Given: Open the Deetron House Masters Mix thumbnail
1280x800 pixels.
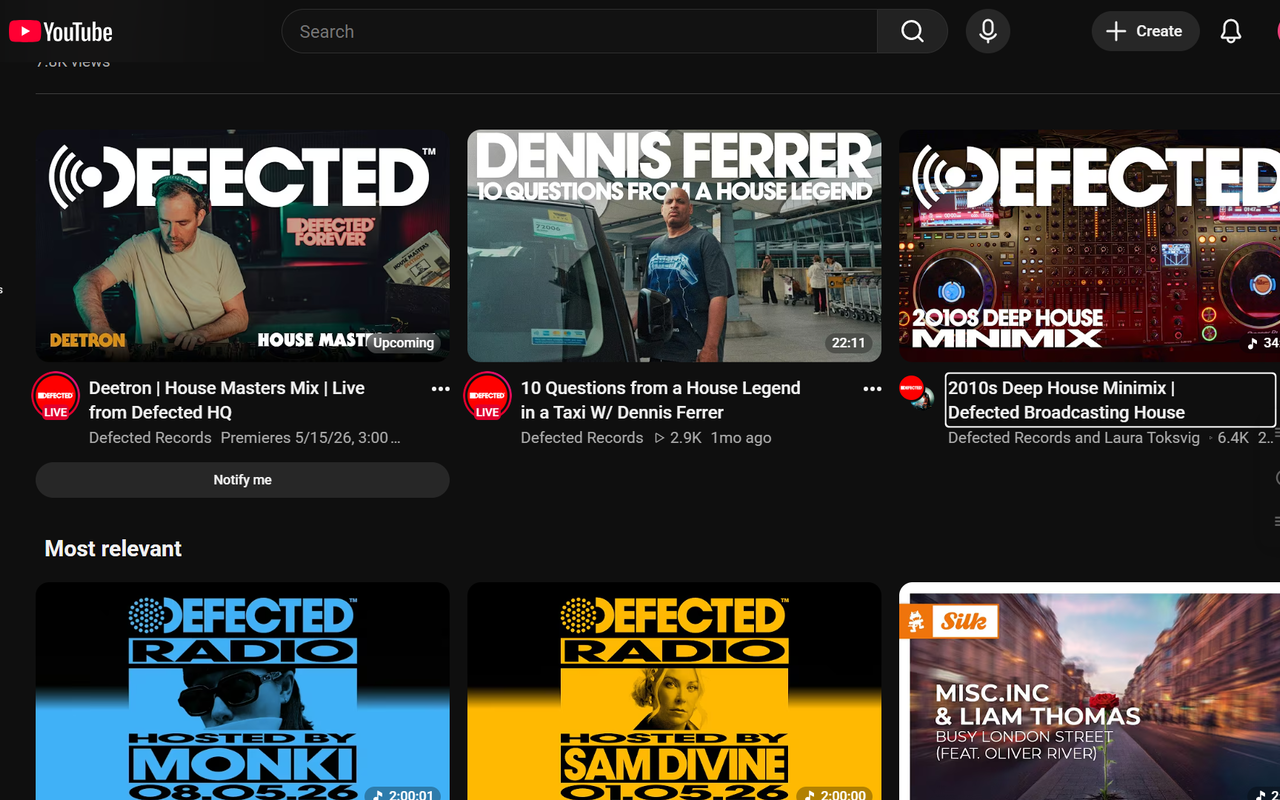Looking at the screenshot, I should click(x=243, y=246).
